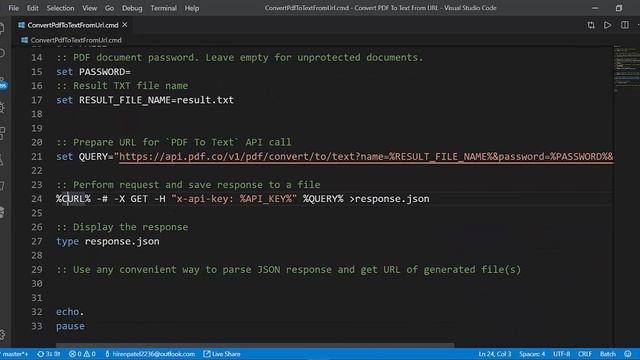Viewport: 640px width, 360px height.
Task: Open the Terminal menu
Action: pyautogui.click(x=163, y=8)
